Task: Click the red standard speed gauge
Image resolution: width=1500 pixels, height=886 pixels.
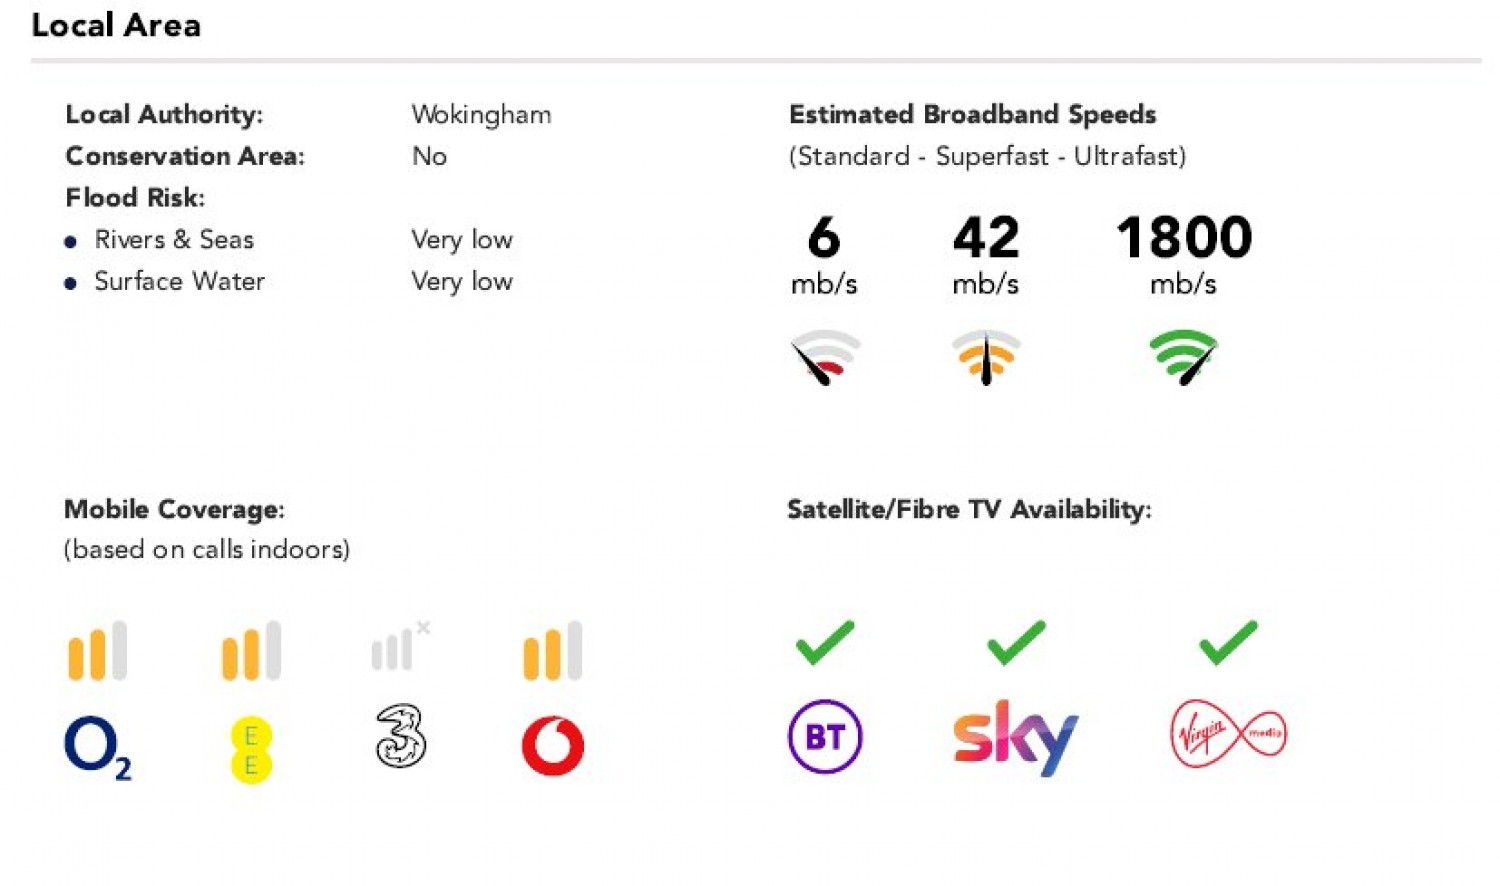Action: tap(825, 357)
